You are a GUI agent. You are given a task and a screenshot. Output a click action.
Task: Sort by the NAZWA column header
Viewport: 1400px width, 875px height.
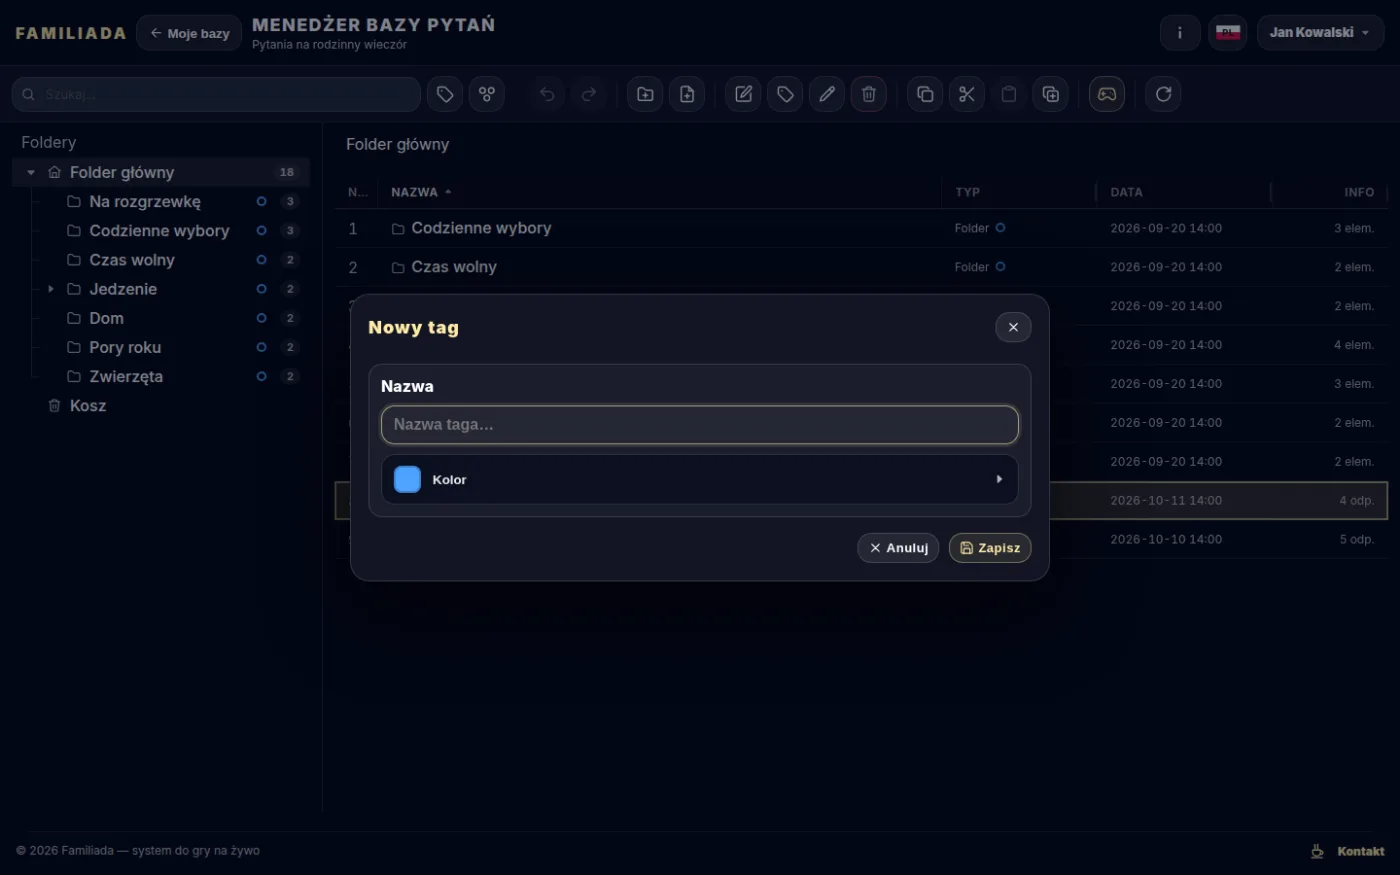tap(421, 192)
